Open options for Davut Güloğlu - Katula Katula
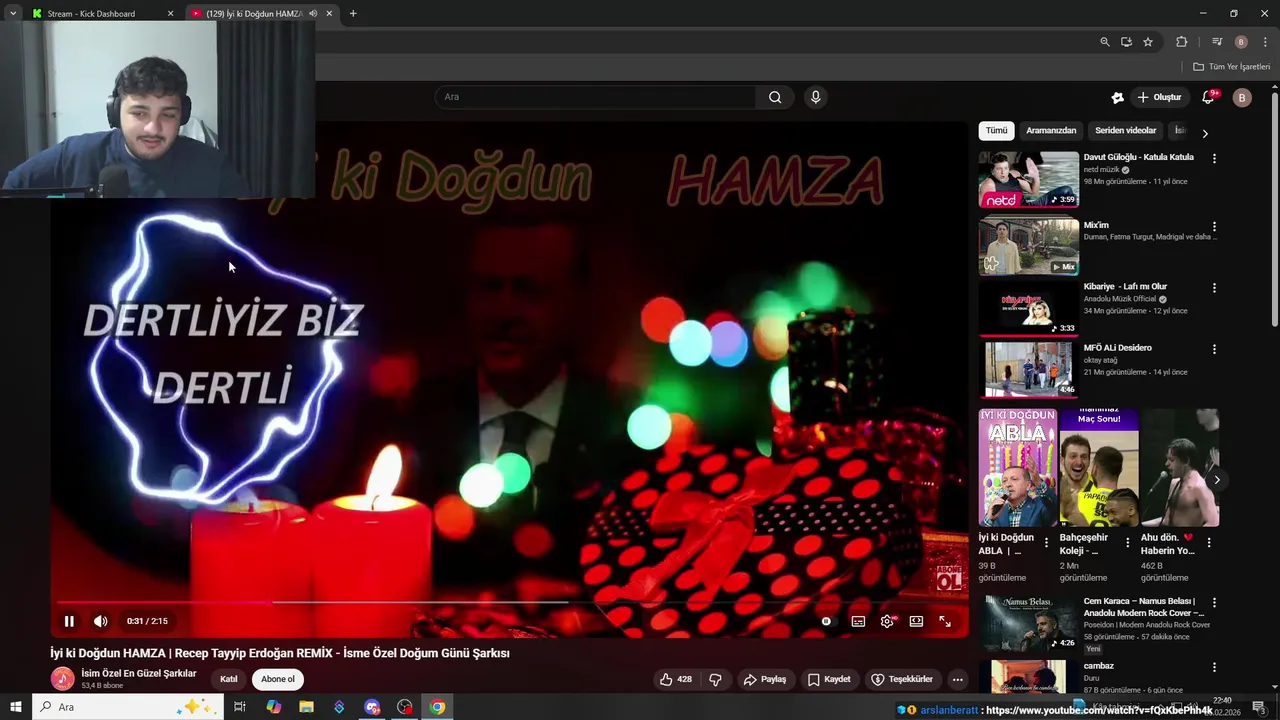 [1214, 158]
